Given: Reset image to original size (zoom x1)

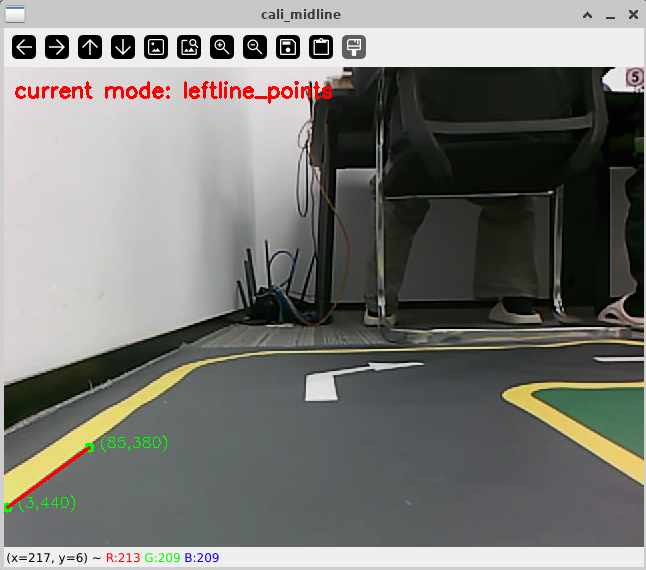Looking at the screenshot, I should click(x=156, y=47).
